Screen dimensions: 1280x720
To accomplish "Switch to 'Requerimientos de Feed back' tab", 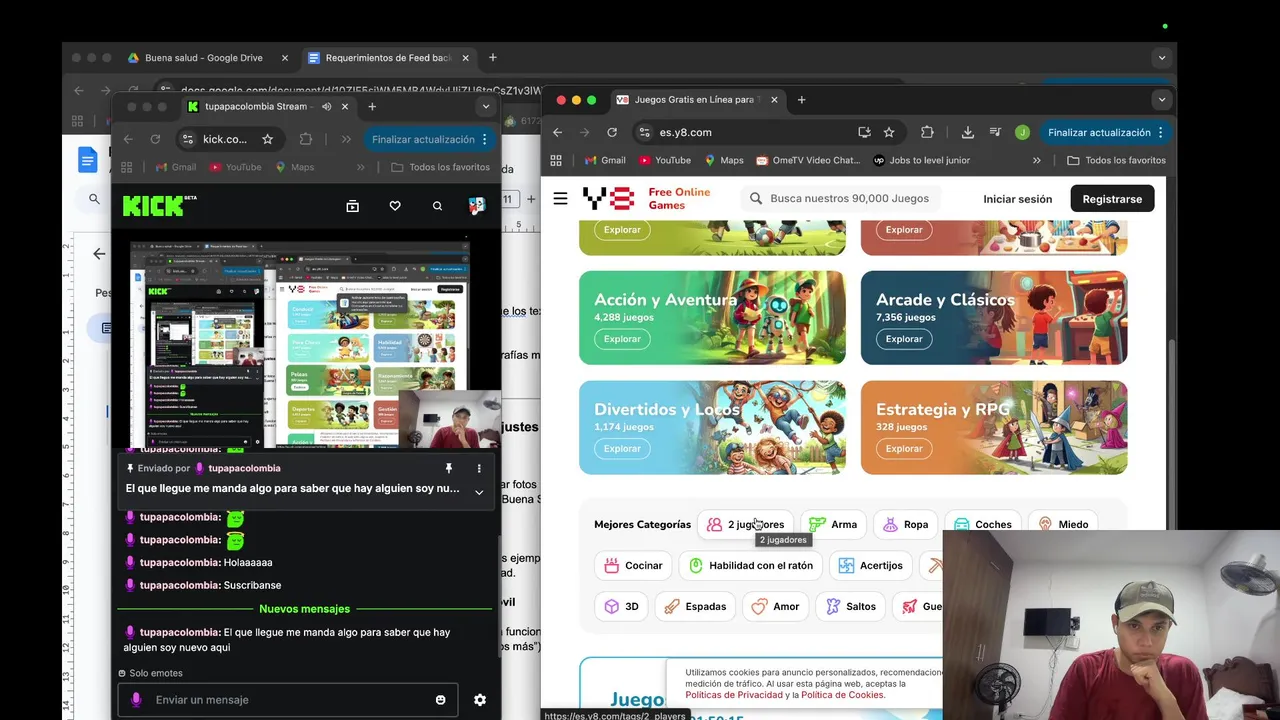I will tap(389, 58).
